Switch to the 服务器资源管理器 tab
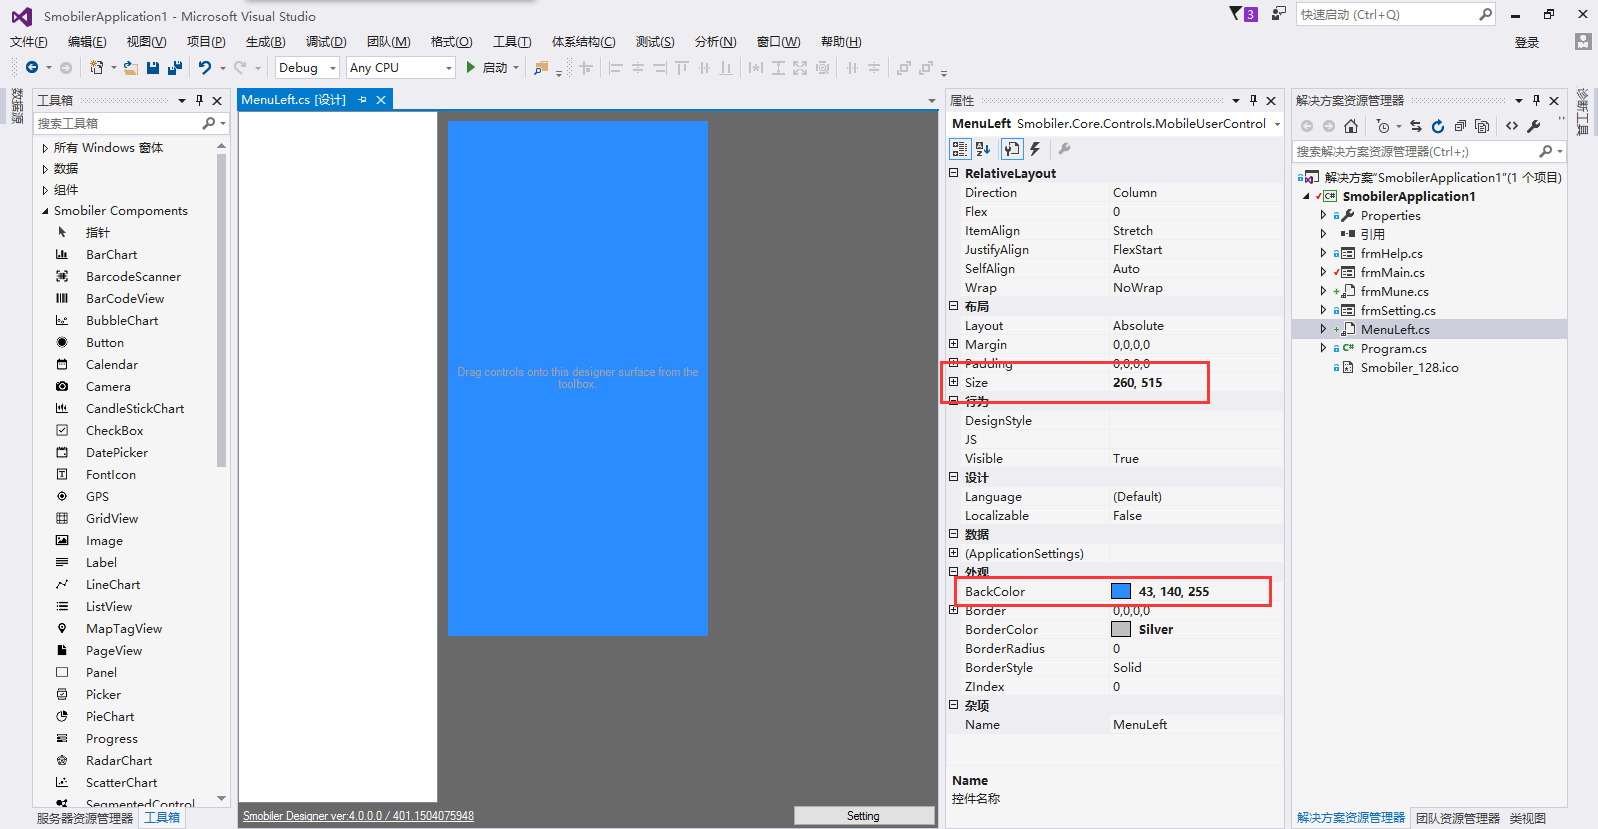 [x=85, y=818]
